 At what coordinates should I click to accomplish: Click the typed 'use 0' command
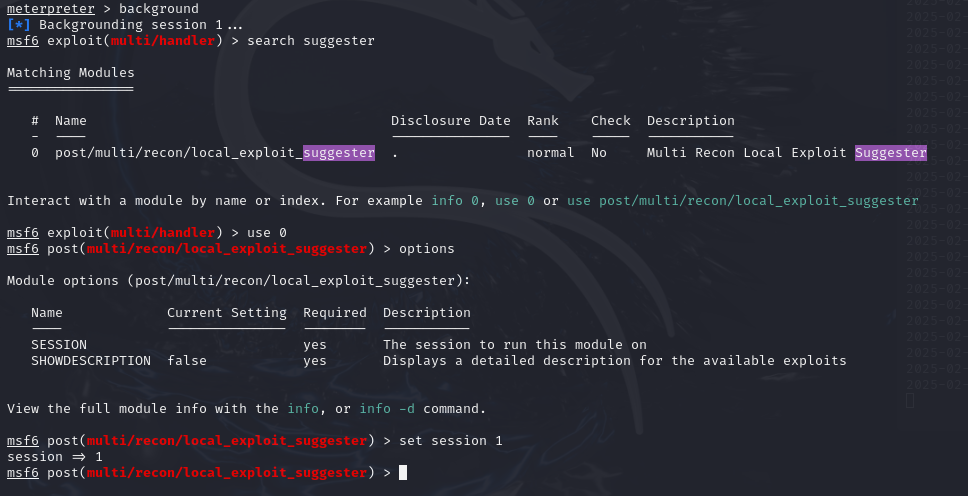[x=267, y=233]
